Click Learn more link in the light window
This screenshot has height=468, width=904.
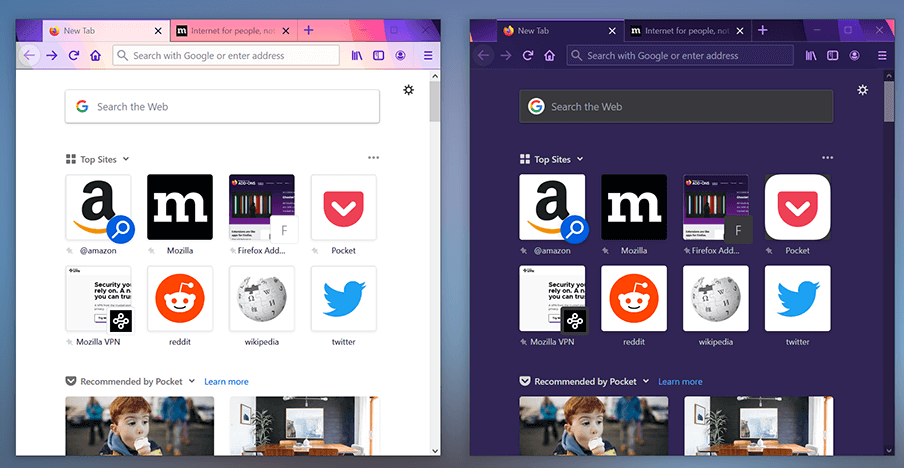tap(227, 382)
